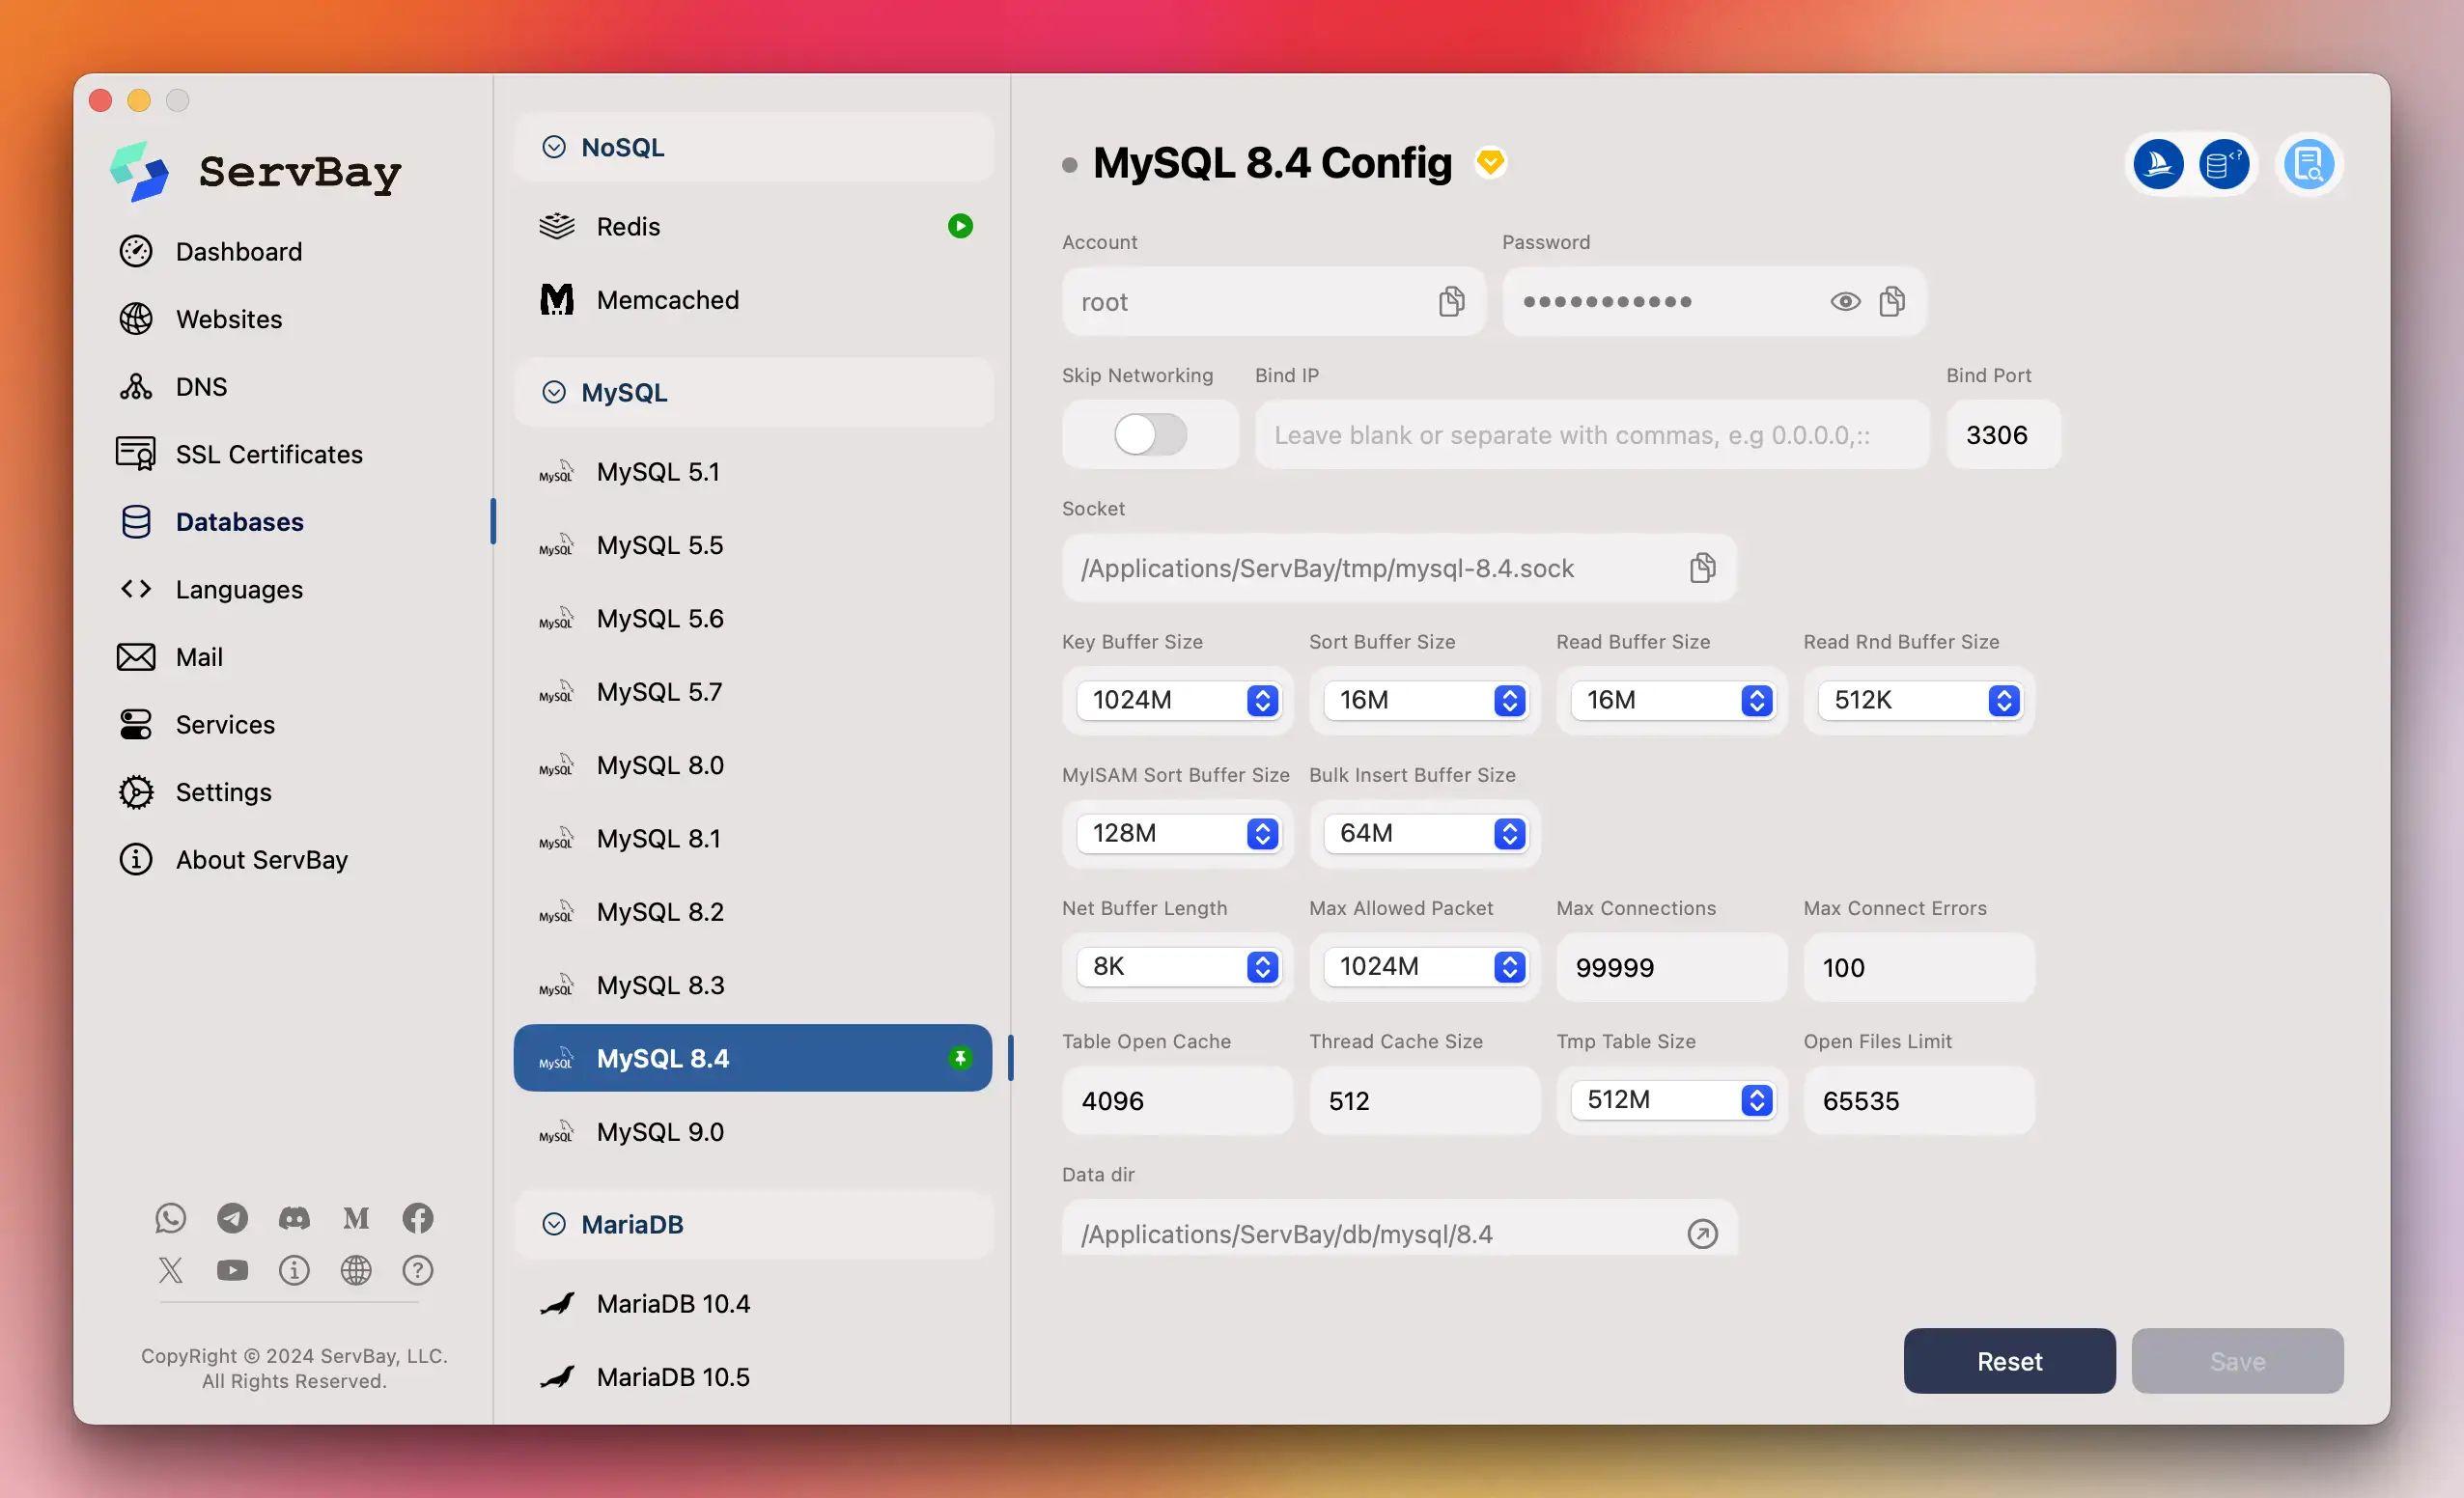Click the copy icon next to root account
The image size is (2464, 1498).
tap(1450, 301)
